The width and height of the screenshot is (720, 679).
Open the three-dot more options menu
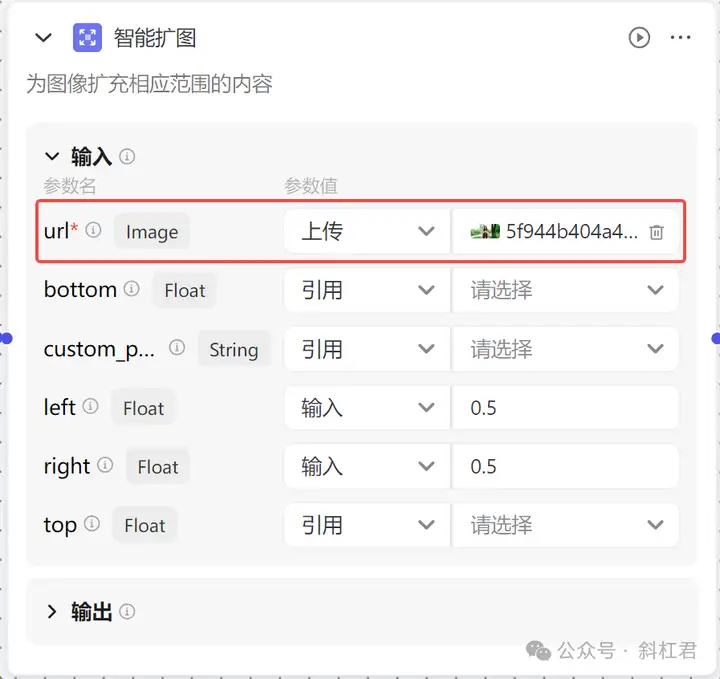(x=680, y=38)
